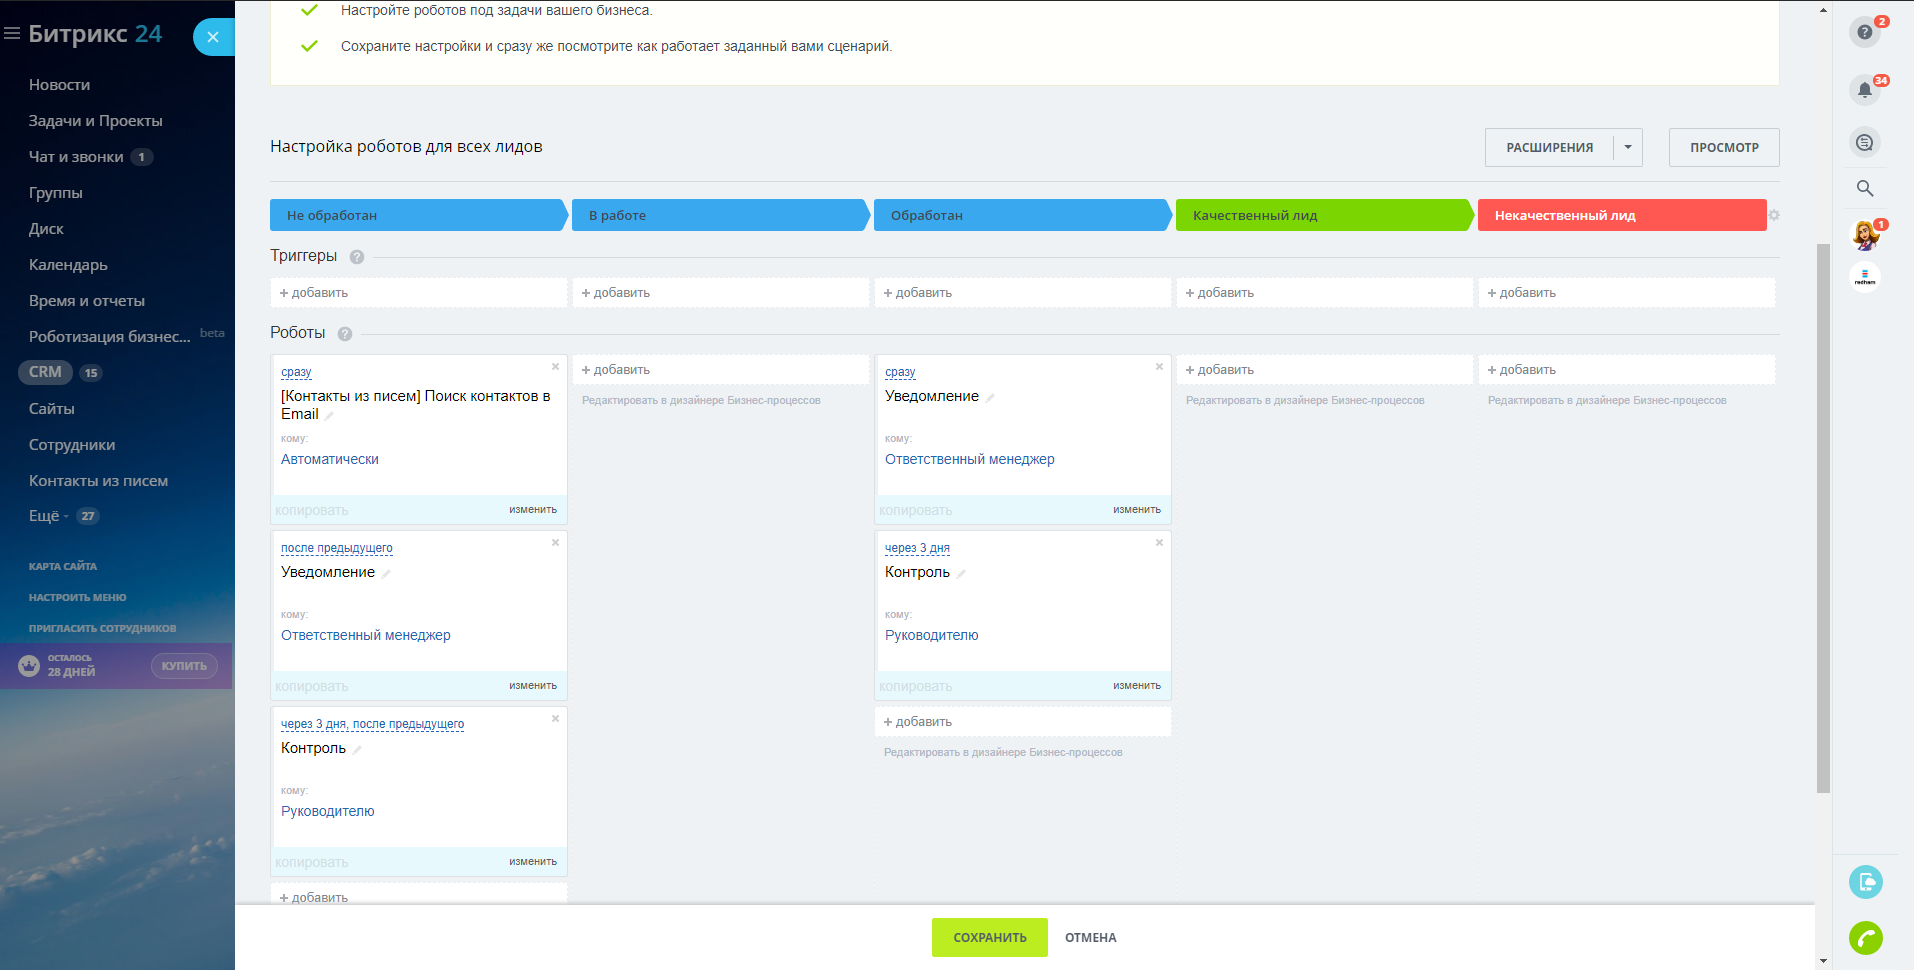This screenshot has width=1914, height=970.
Task: Open the hamburger menu beside the Битрикс 24 logo
Action: tap(12, 34)
